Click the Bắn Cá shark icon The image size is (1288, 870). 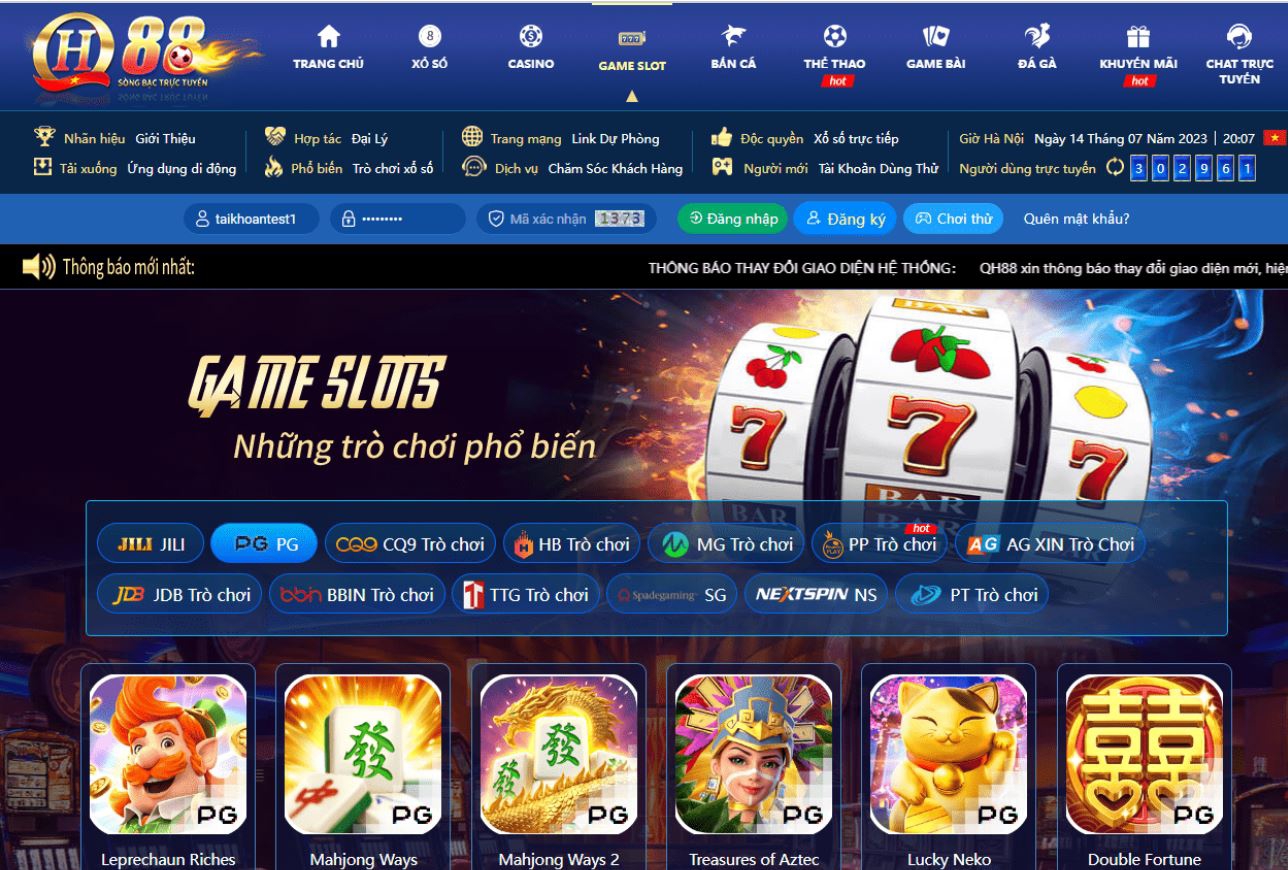coord(733,36)
